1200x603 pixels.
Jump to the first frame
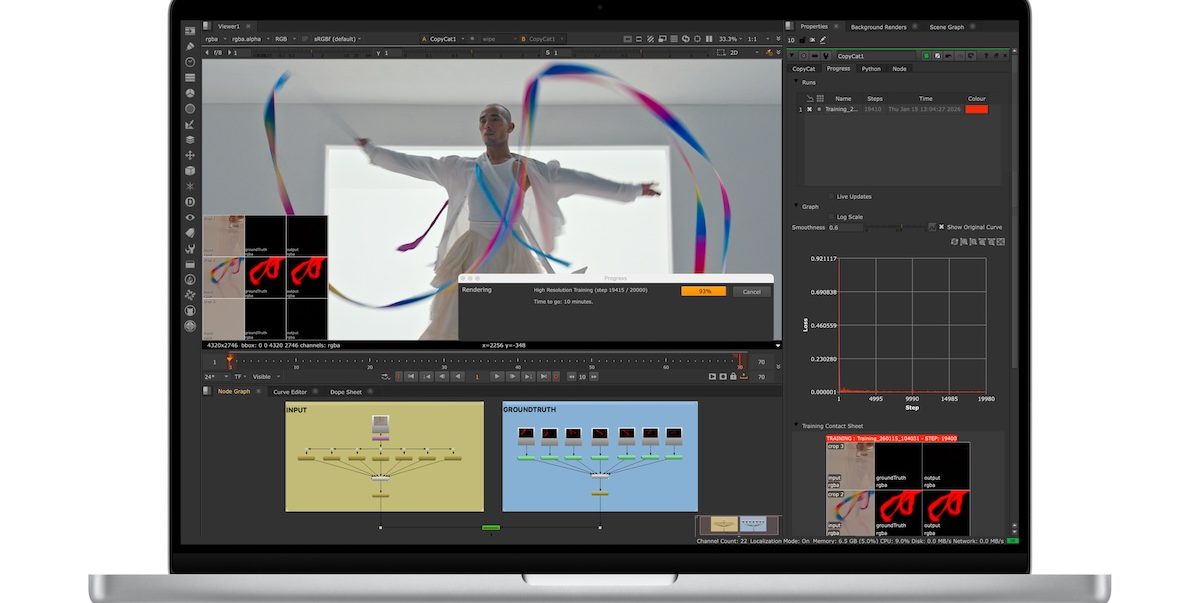pos(410,377)
